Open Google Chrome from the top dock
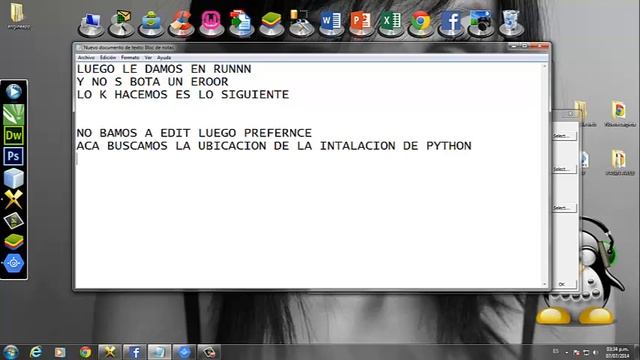 tap(421, 23)
